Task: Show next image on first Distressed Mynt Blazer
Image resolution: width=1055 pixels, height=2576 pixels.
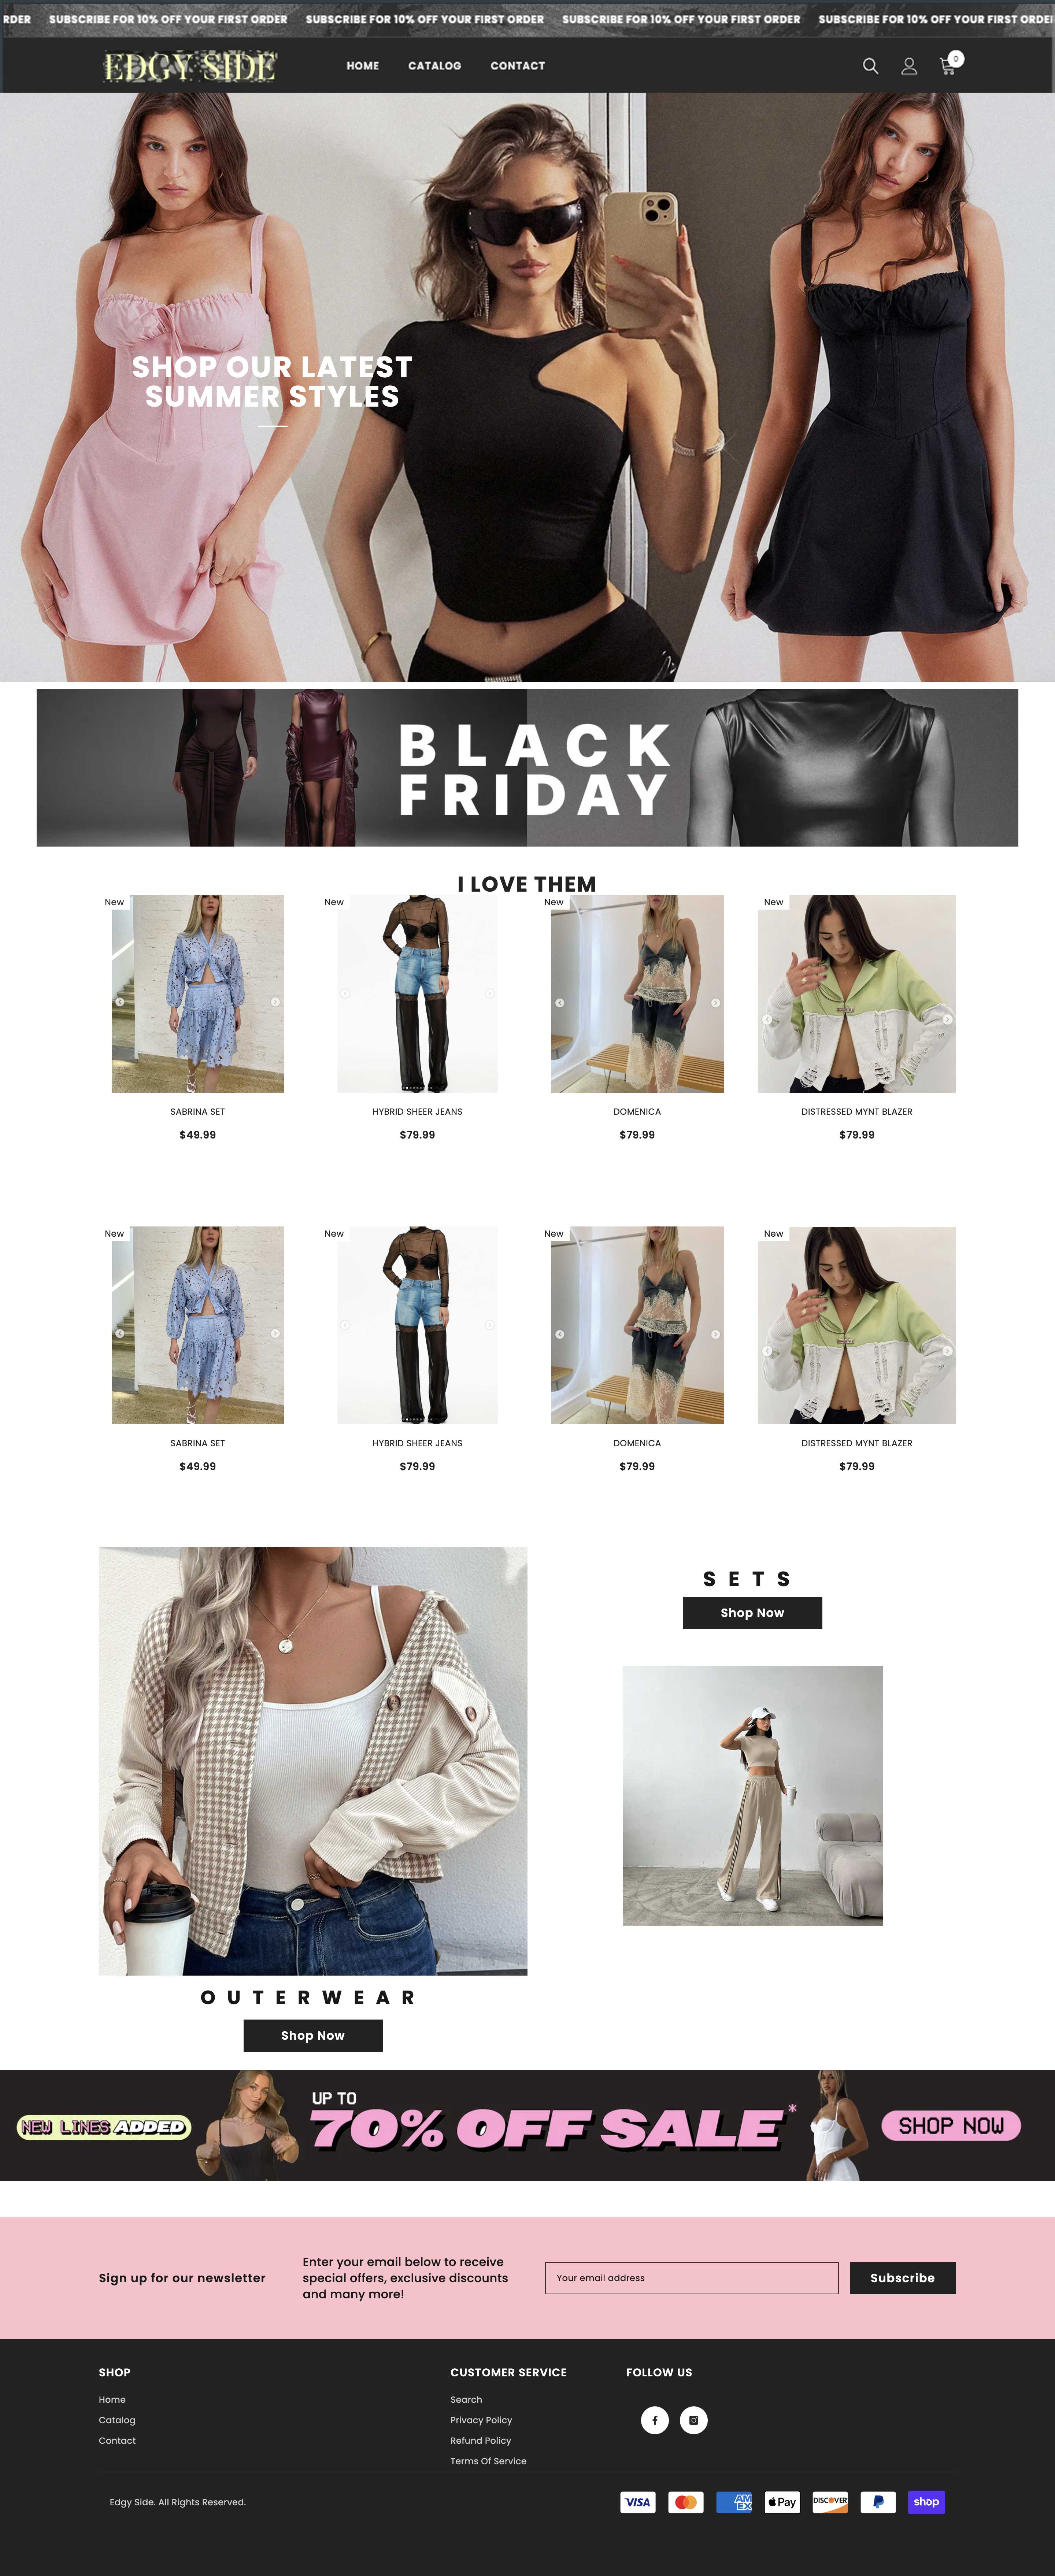Action: [x=947, y=1019]
